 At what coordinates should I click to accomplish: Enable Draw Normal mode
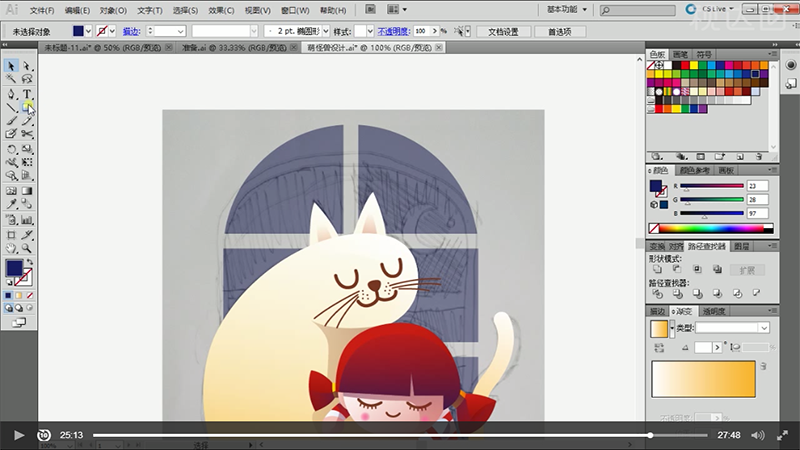coord(9,308)
